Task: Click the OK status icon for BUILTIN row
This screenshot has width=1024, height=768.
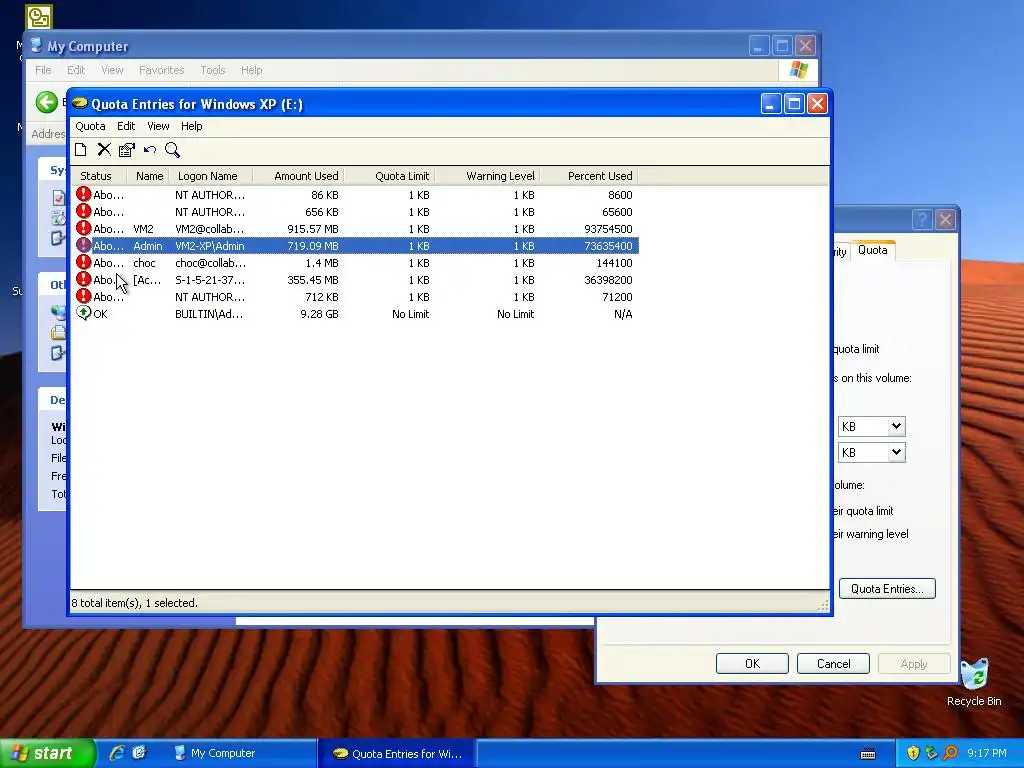Action: coord(84,313)
